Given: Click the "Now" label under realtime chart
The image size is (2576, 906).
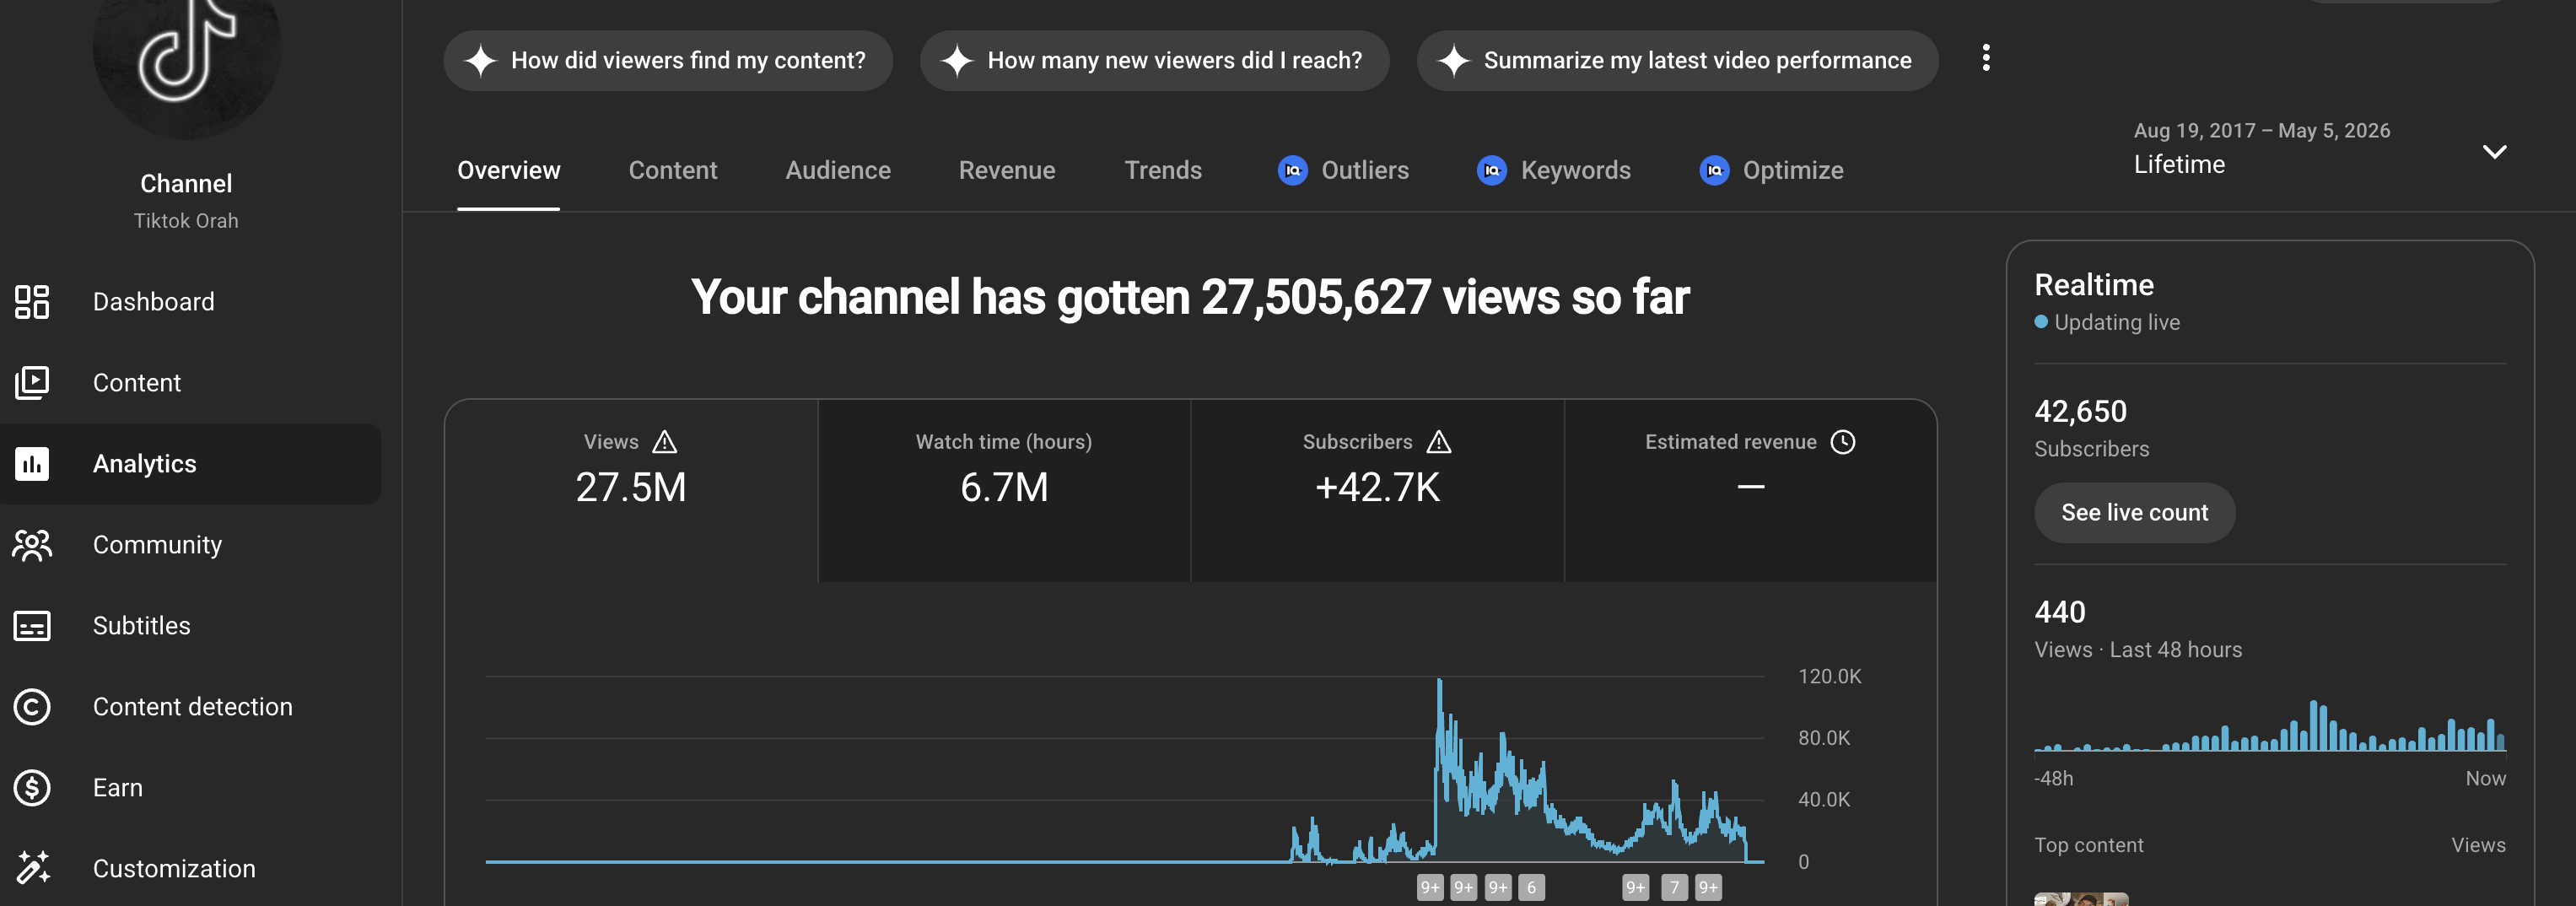Looking at the screenshot, I should 2485,778.
